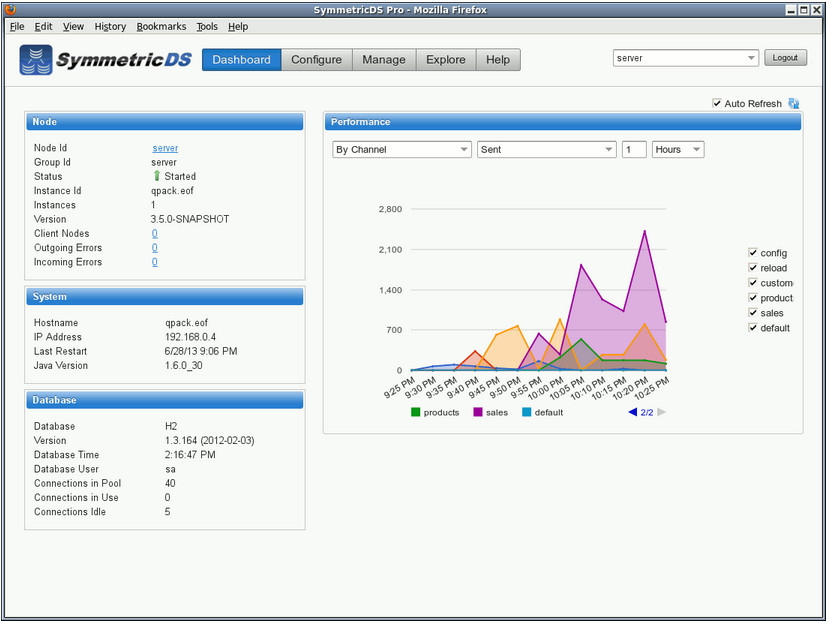Uncheck the reload channel checkbox

pos(753,268)
